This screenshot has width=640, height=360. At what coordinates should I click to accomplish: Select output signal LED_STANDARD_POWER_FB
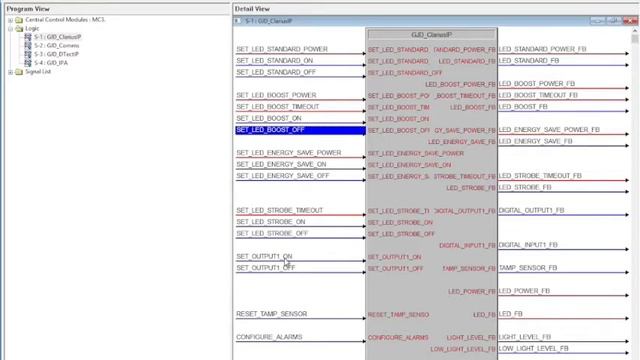point(542,49)
